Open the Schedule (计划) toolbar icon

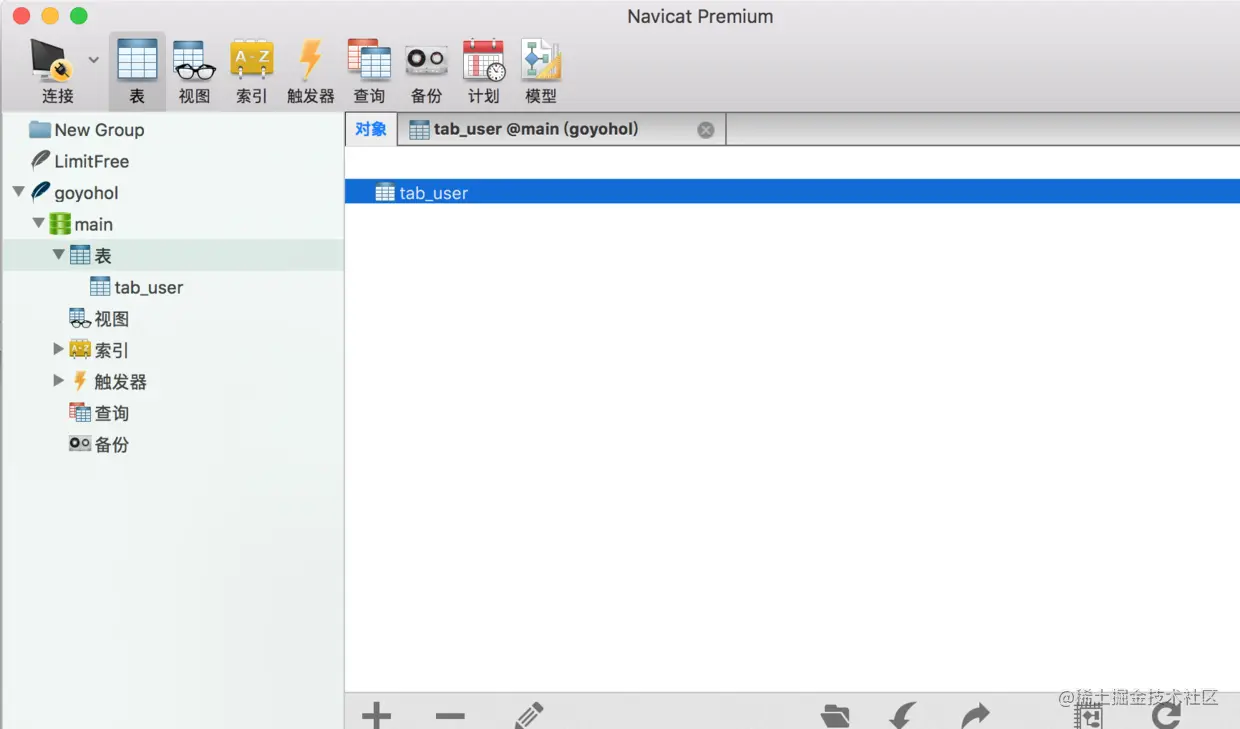(x=484, y=71)
